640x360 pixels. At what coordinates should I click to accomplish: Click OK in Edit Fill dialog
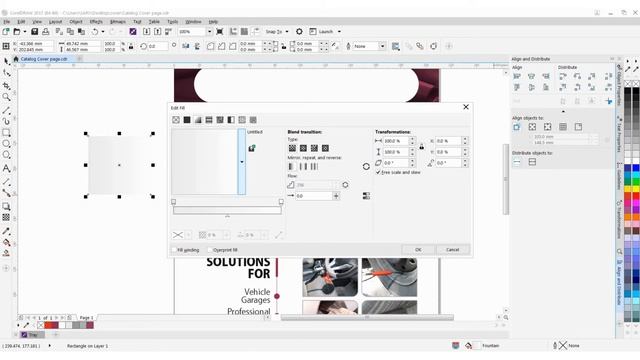coord(418,249)
